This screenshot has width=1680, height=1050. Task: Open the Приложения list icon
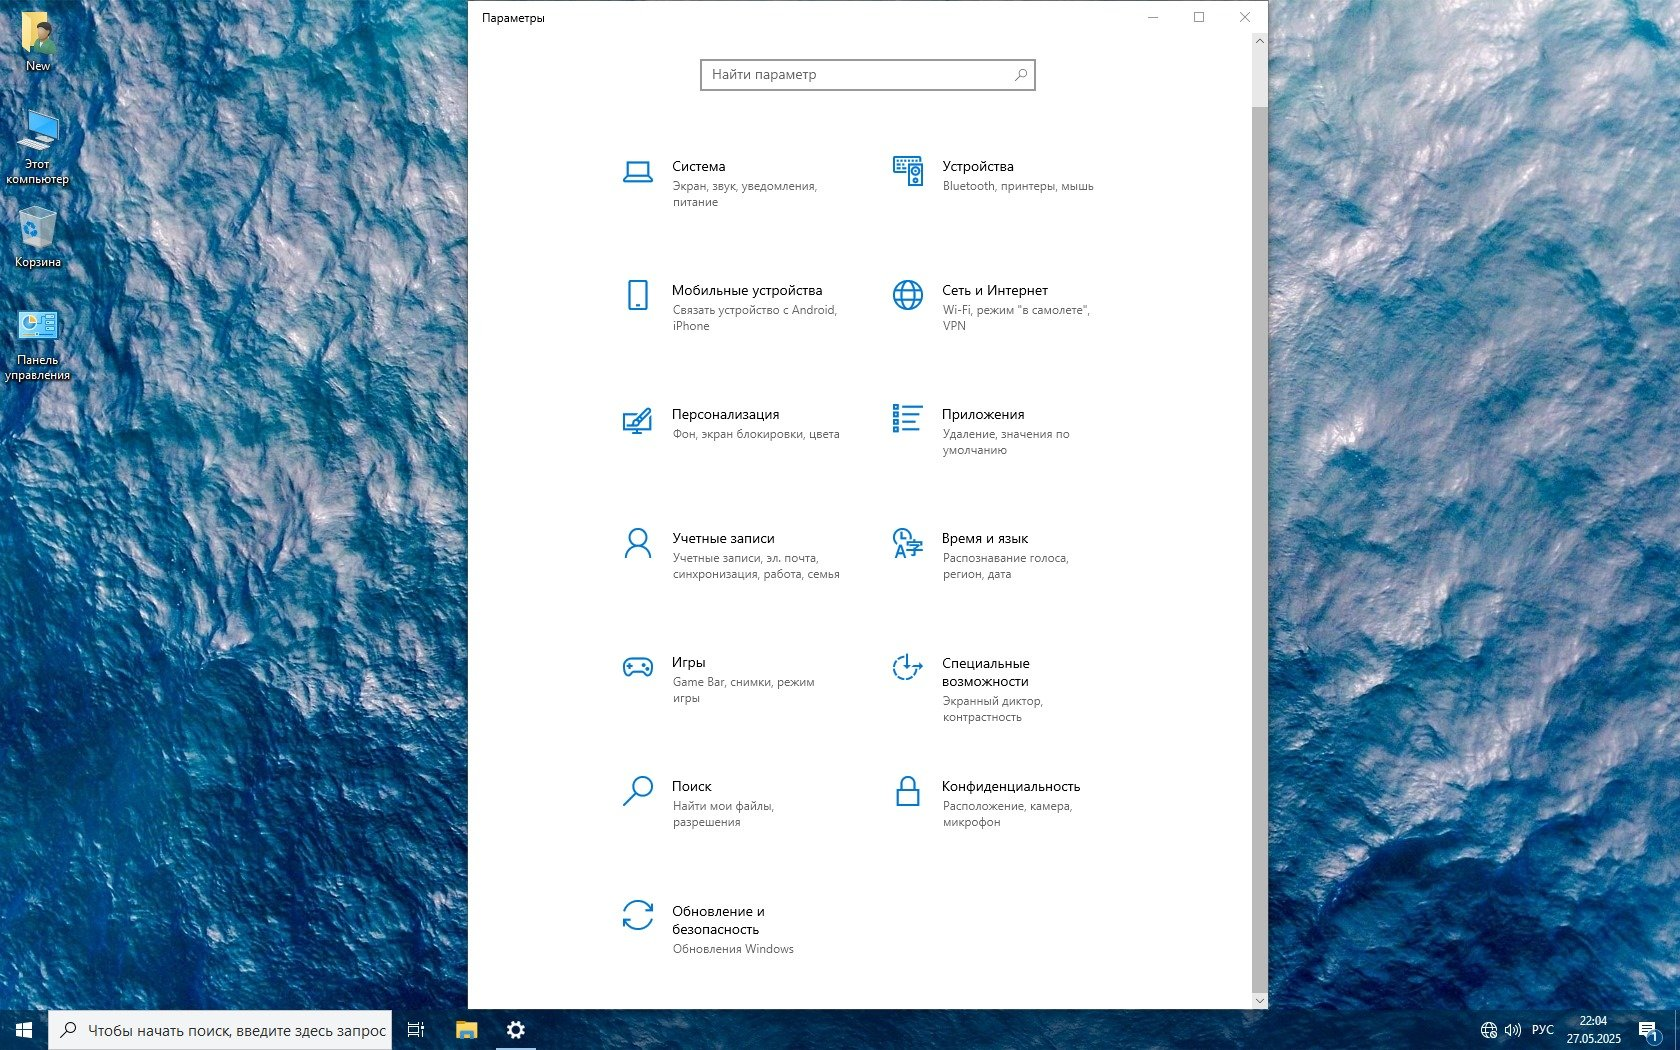coord(907,419)
